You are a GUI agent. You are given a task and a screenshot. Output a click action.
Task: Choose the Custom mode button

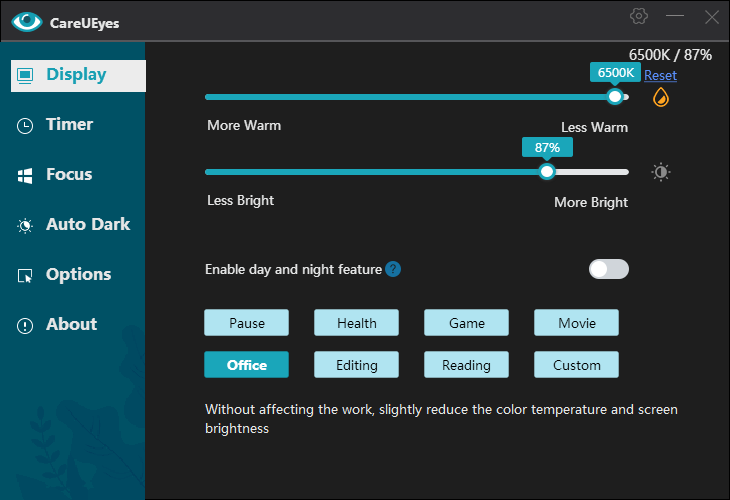(x=576, y=365)
